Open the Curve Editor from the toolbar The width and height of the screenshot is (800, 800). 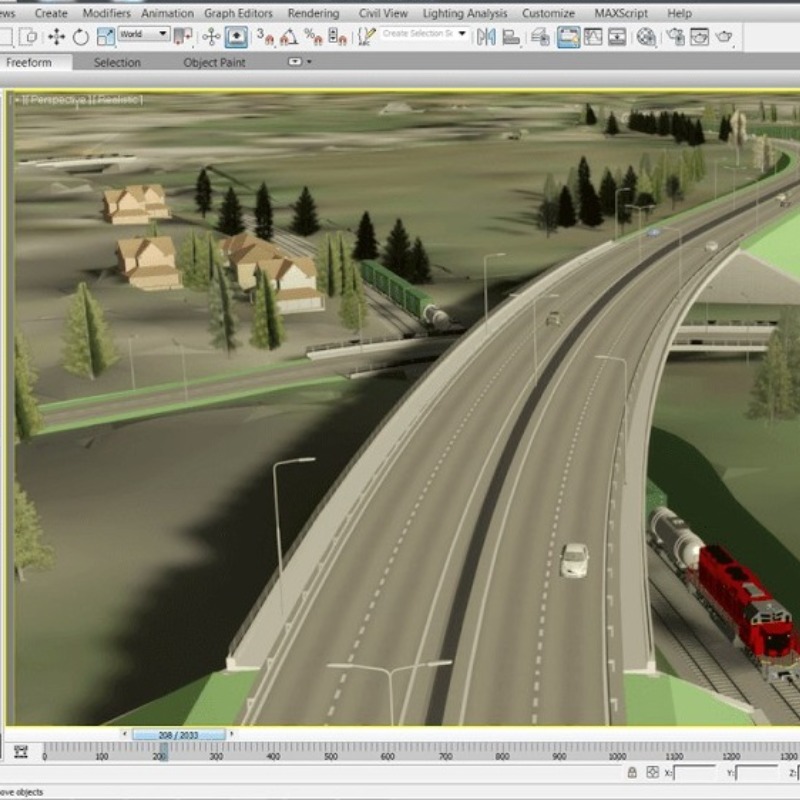point(593,37)
